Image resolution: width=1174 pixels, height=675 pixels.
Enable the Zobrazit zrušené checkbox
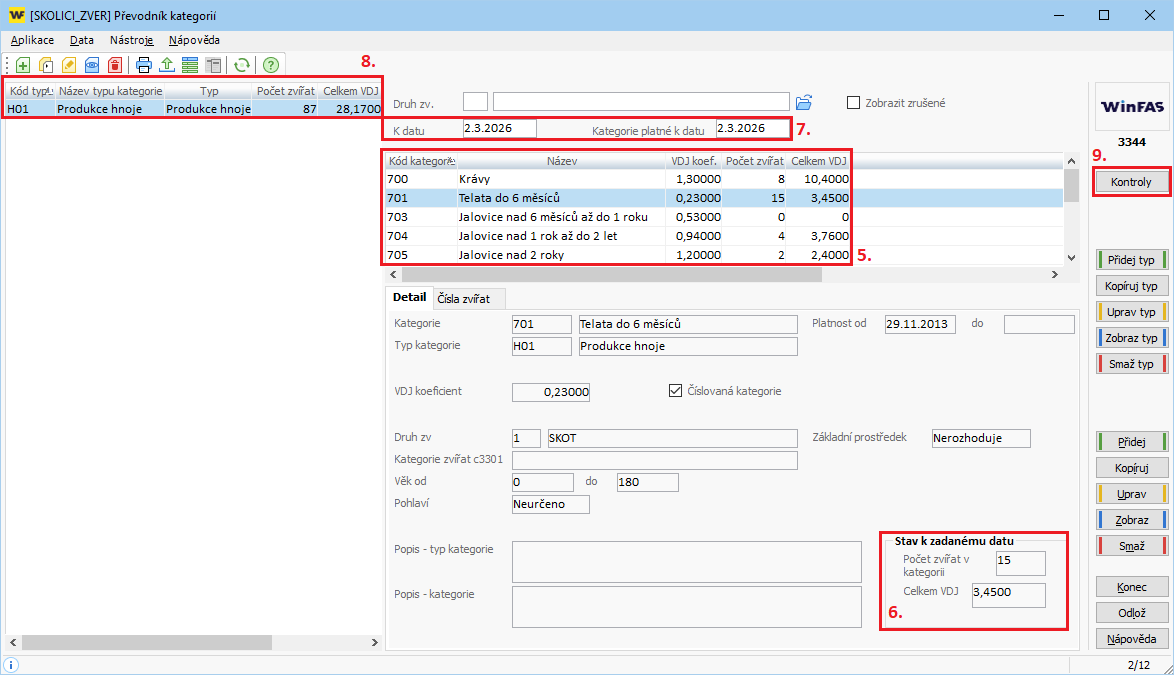853,102
